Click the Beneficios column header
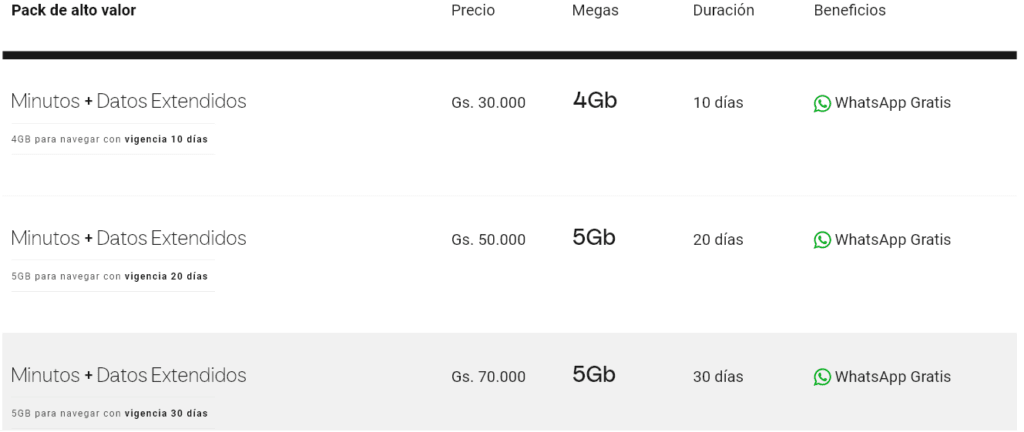 click(850, 11)
